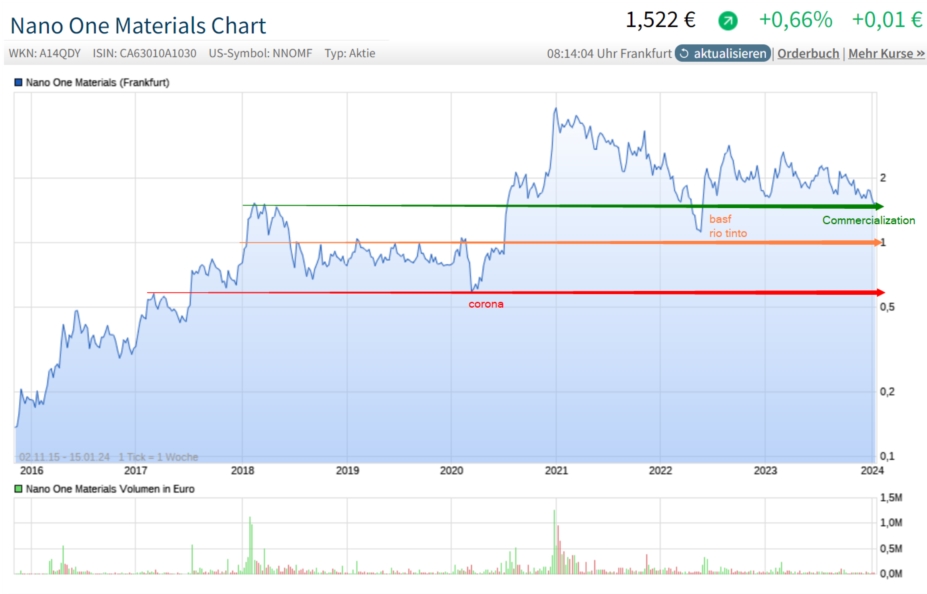
Task: Click the red arrowhead ending the corona line
Action: [879, 293]
